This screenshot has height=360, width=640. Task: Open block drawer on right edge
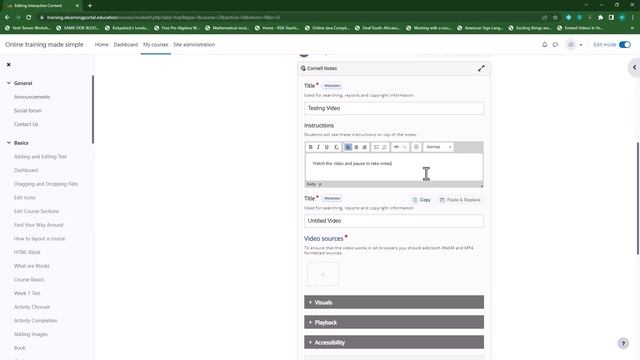[634, 67]
